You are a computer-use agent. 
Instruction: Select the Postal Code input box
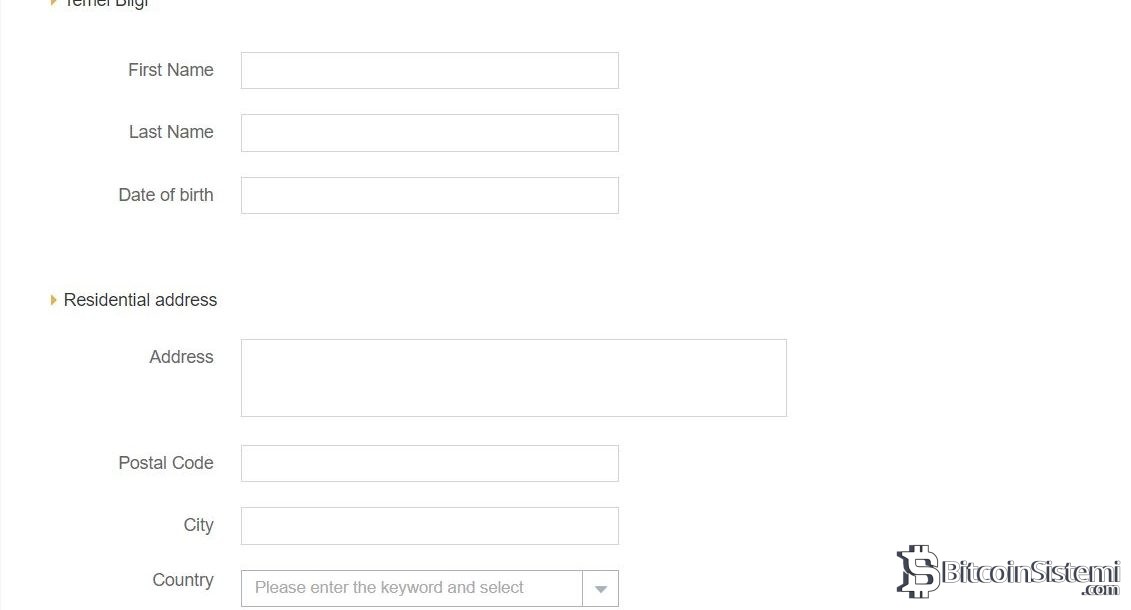tap(429, 464)
